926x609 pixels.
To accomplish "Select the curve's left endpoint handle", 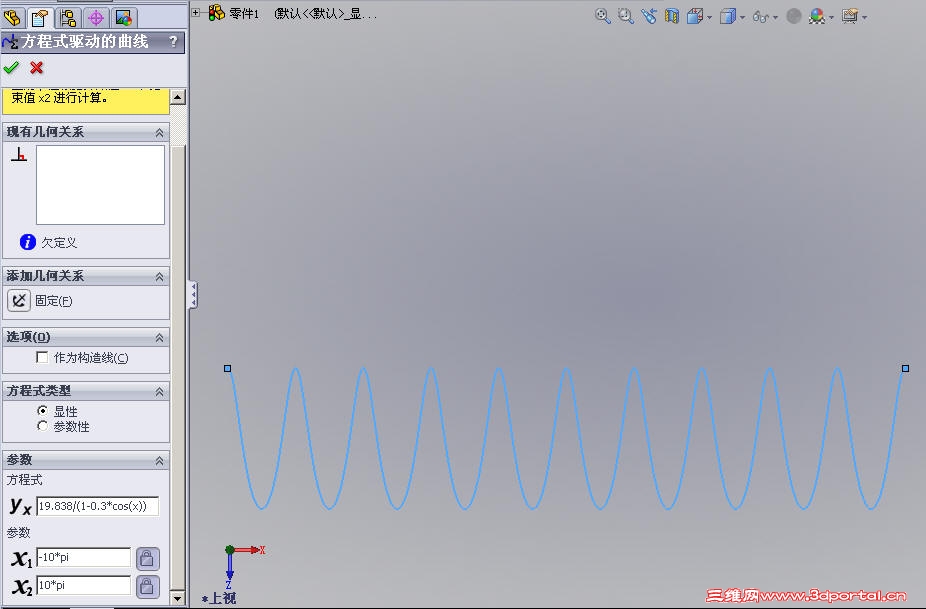I will point(227,368).
